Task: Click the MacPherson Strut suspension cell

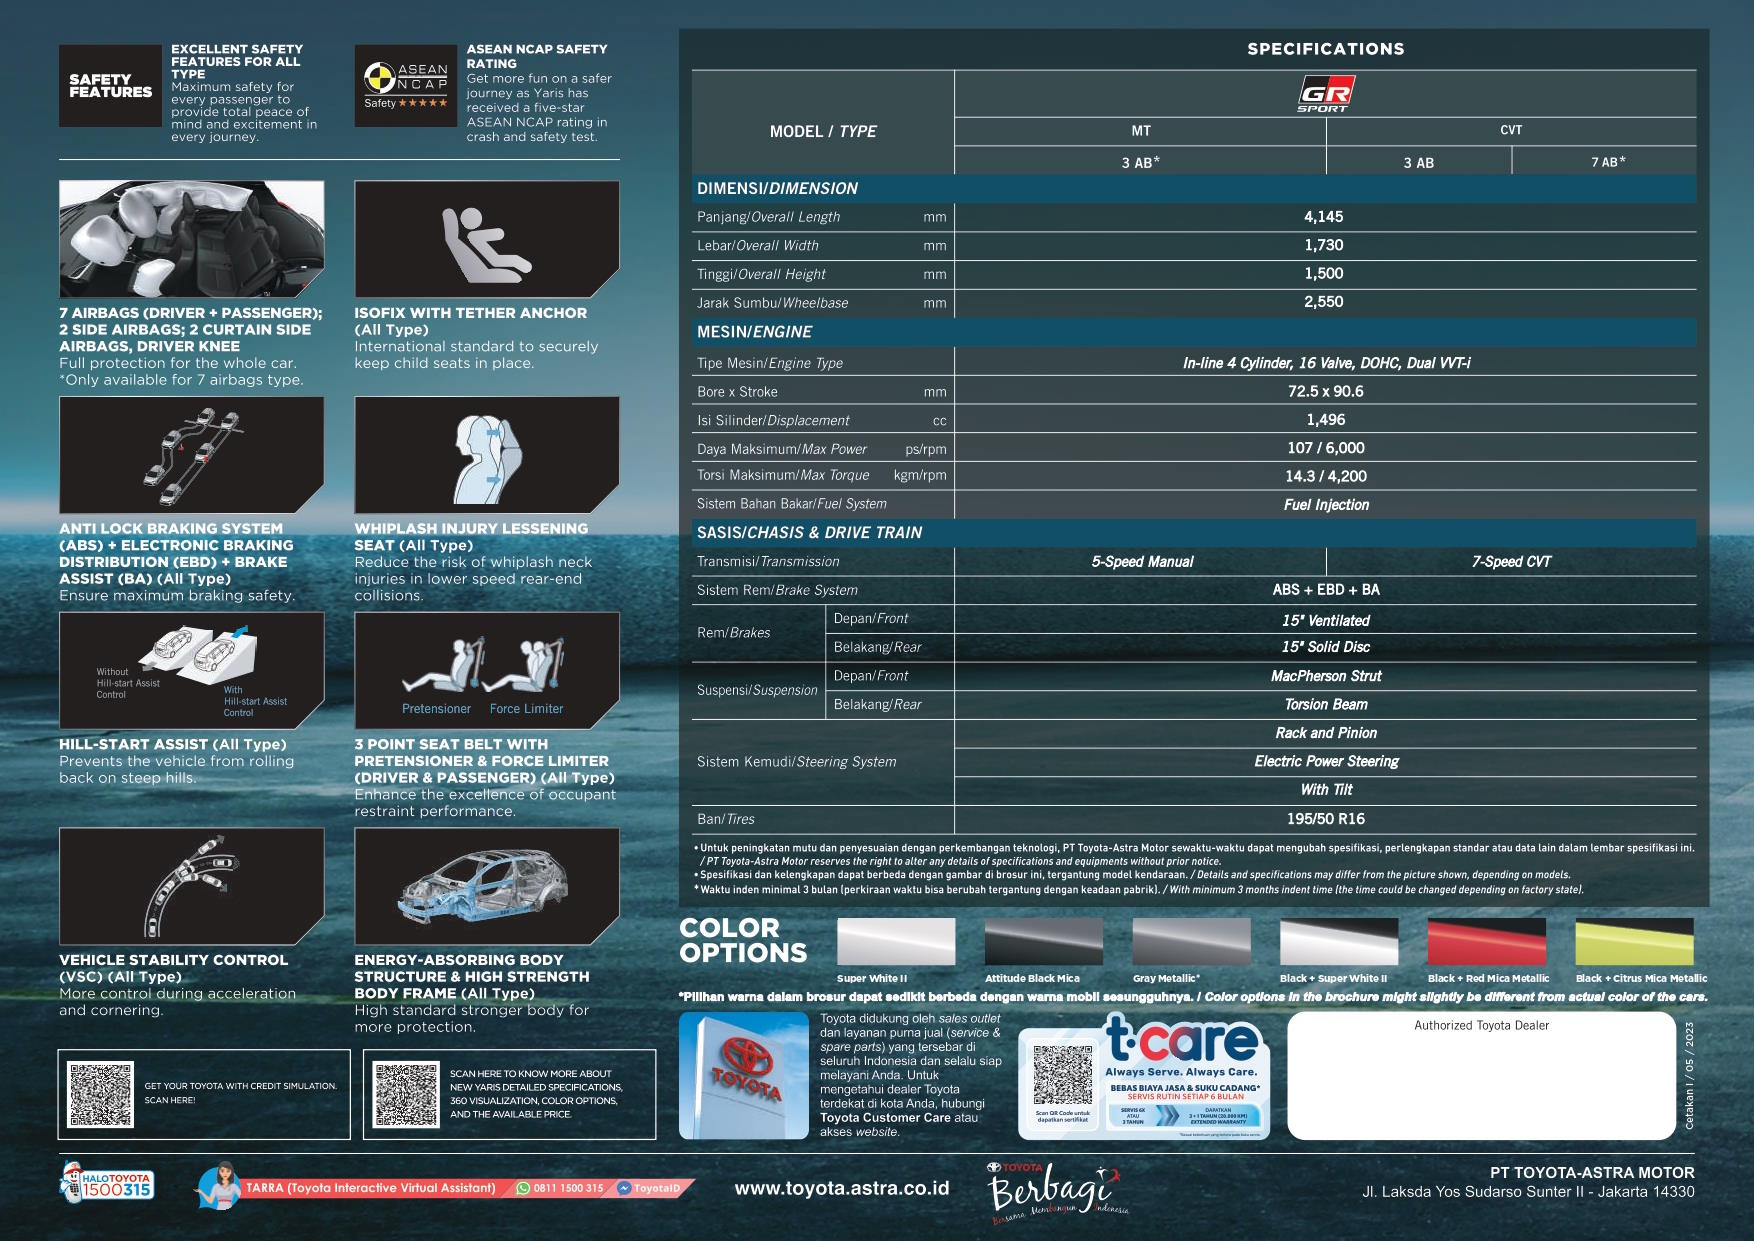Action: point(1326,676)
